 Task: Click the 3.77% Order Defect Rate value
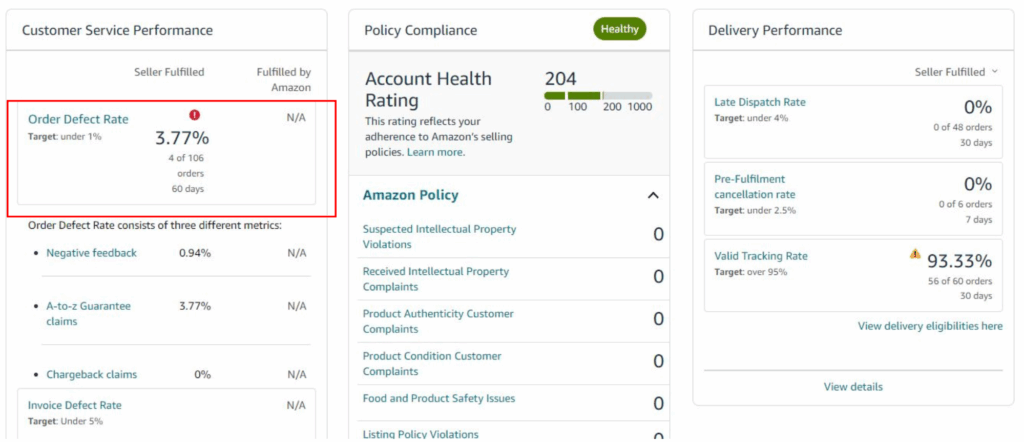click(182, 138)
